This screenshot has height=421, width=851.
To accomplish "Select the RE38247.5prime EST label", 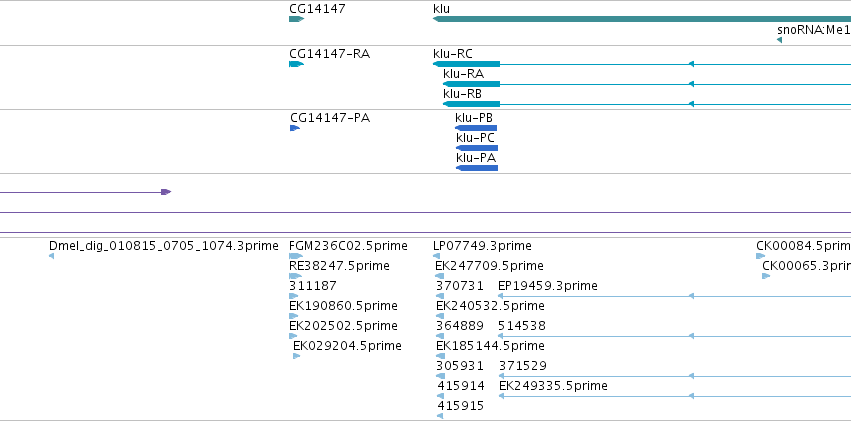I will pyautogui.click(x=339, y=266).
